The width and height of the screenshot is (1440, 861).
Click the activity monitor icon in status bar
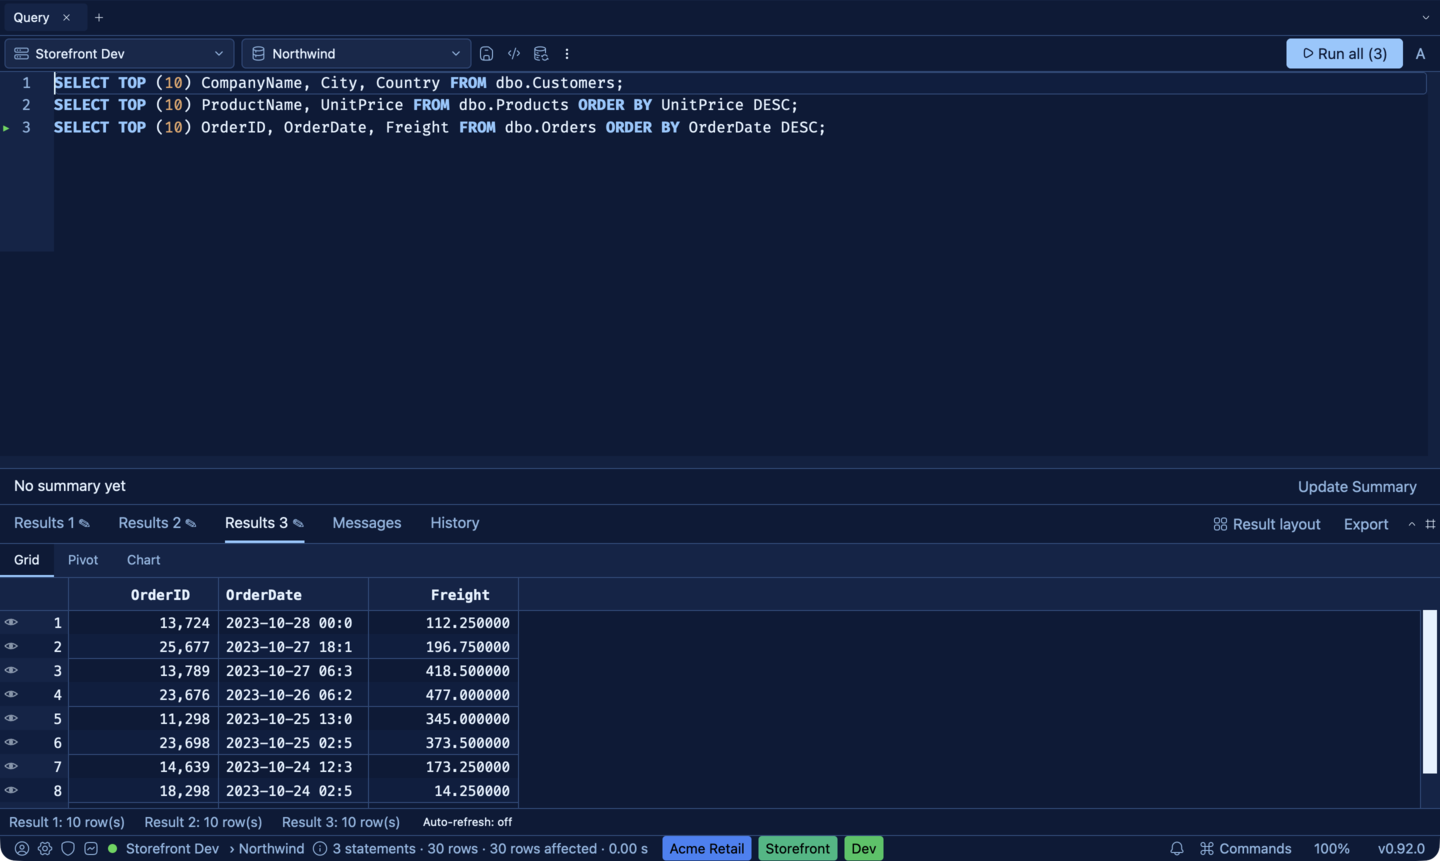pyautogui.click(x=91, y=848)
